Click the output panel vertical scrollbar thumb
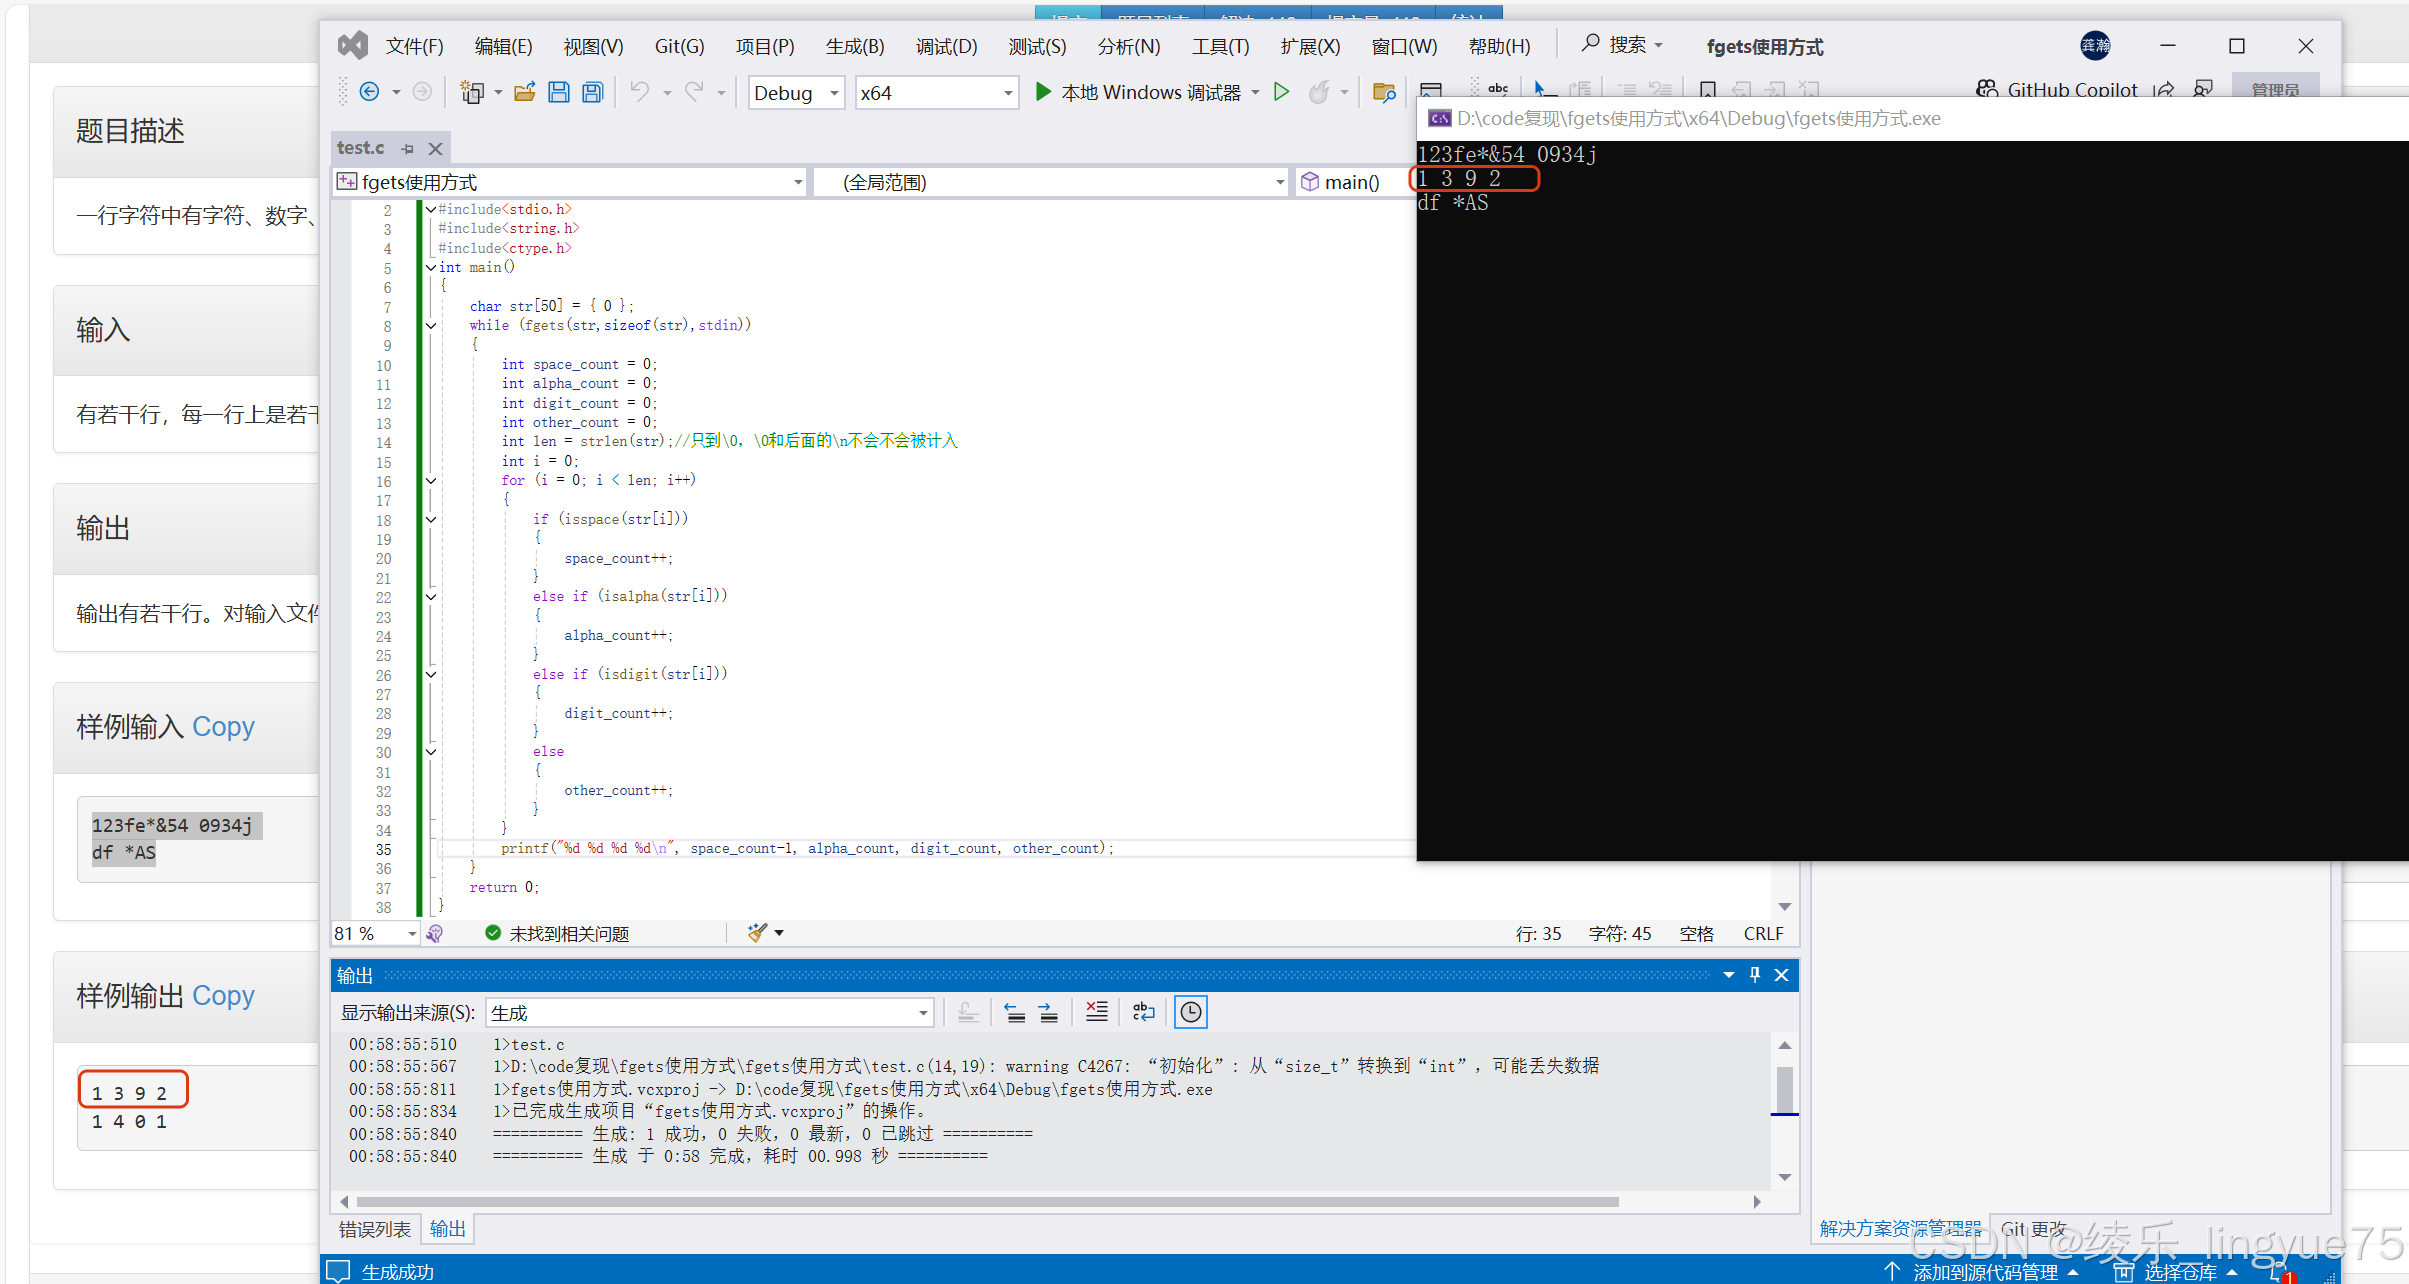The image size is (2409, 1284). pyautogui.click(x=1785, y=1088)
